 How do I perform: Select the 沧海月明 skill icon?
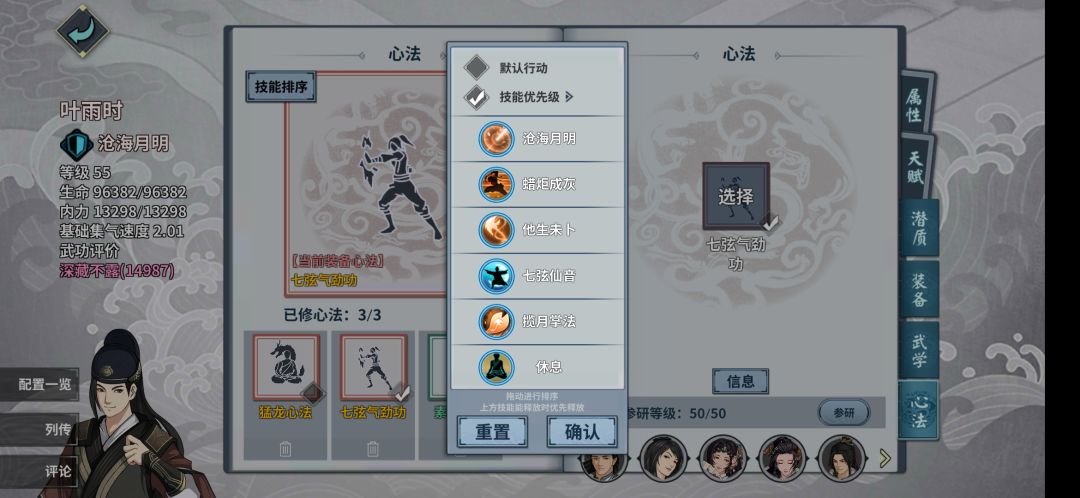(497, 138)
